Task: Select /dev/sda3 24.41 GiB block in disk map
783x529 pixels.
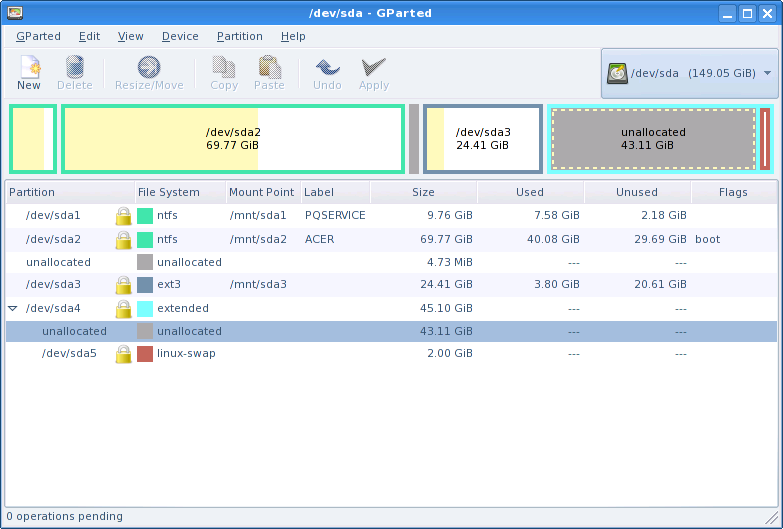Action: (483, 139)
